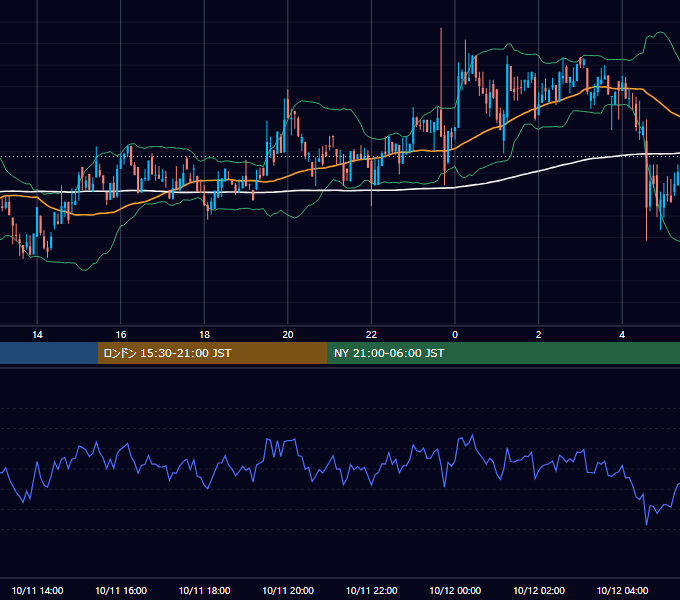Viewport: 680px width, 600px height.
Task: Click the 10/11 16:00 timestamp label
Action: 121,590
